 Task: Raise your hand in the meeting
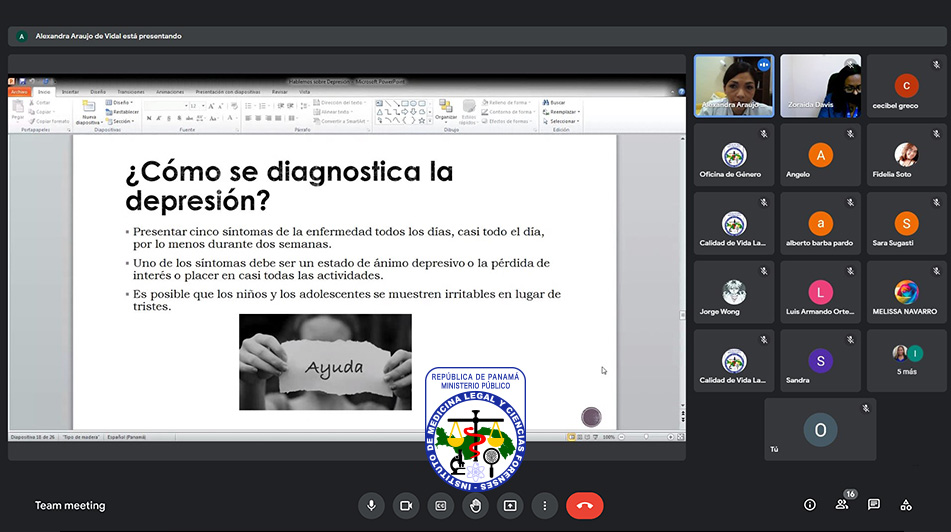[476, 505]
